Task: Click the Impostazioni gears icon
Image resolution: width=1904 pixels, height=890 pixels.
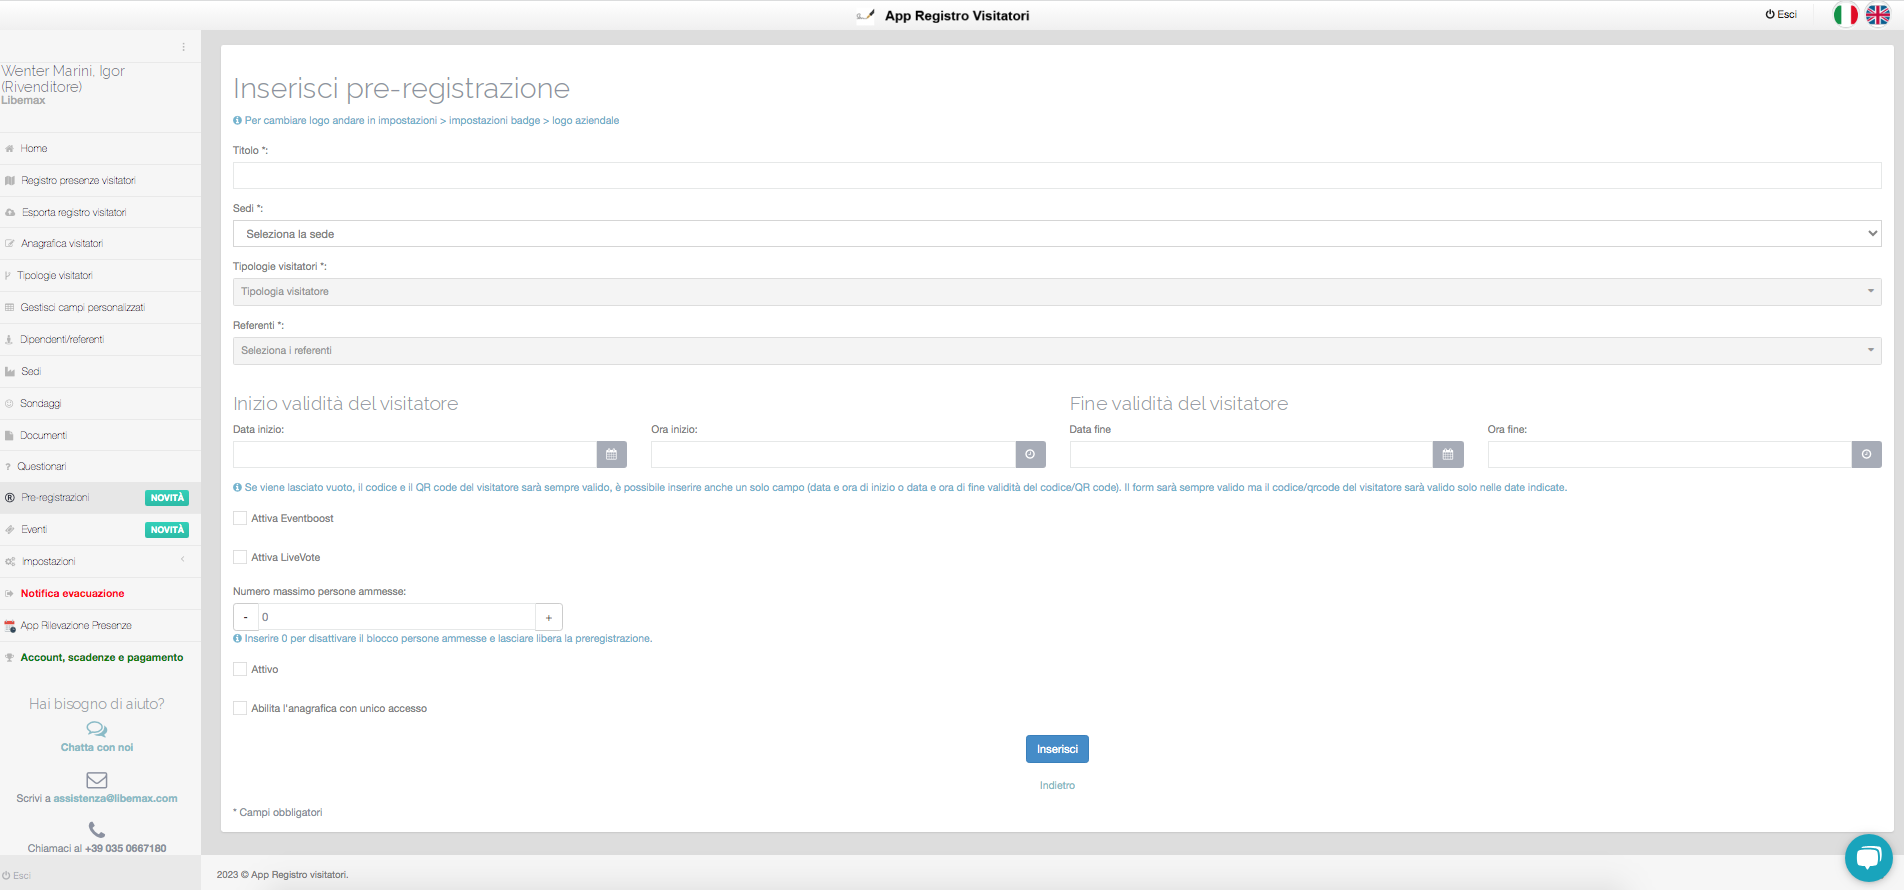Action: point(10,562)
